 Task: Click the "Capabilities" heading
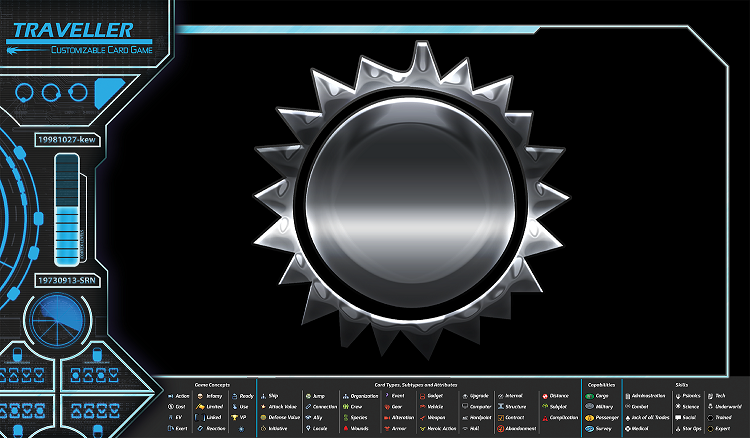point(601,385)
